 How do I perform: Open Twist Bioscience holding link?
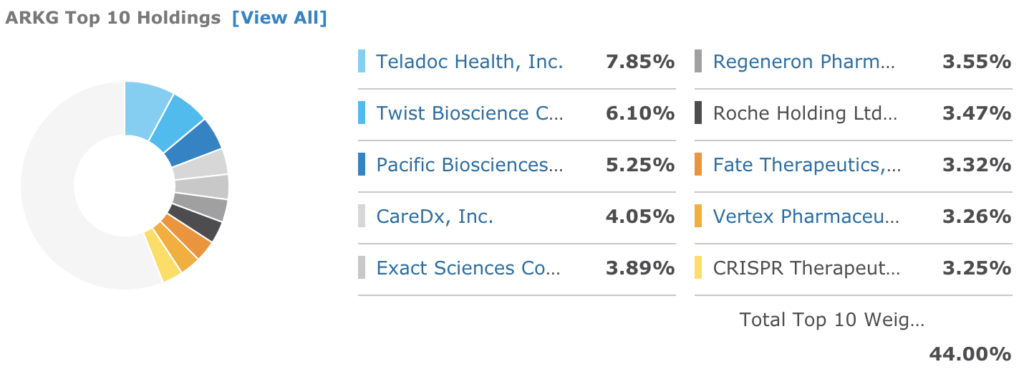tap(468, 114)
